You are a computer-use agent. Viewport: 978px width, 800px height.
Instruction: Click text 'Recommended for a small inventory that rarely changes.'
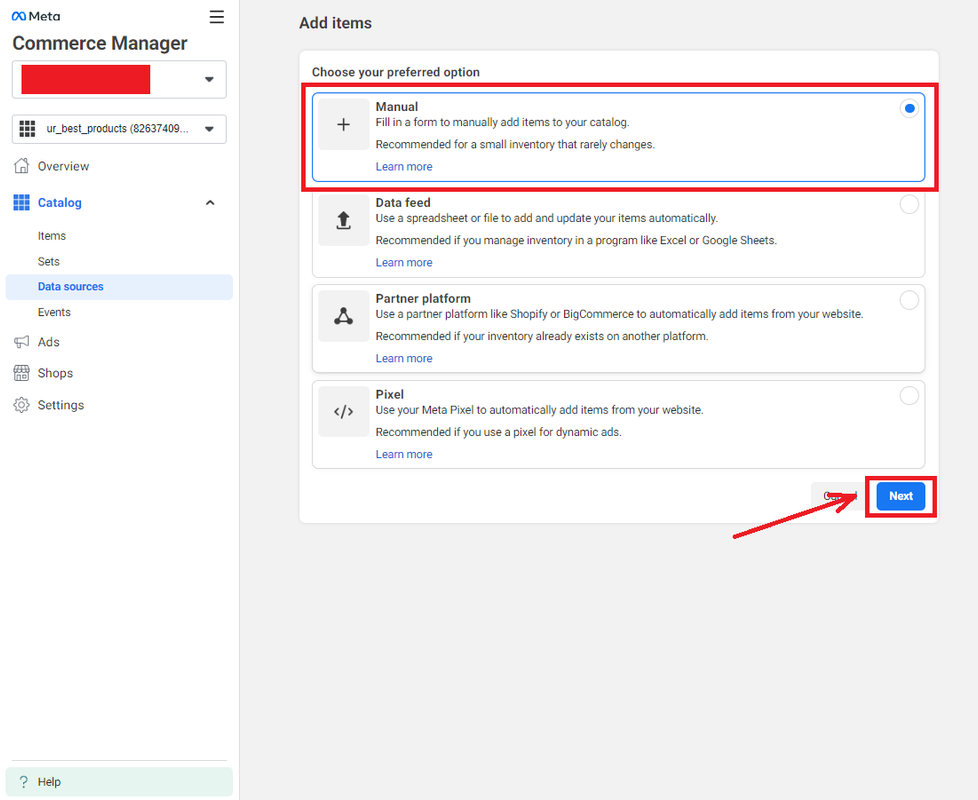[515, 145]
